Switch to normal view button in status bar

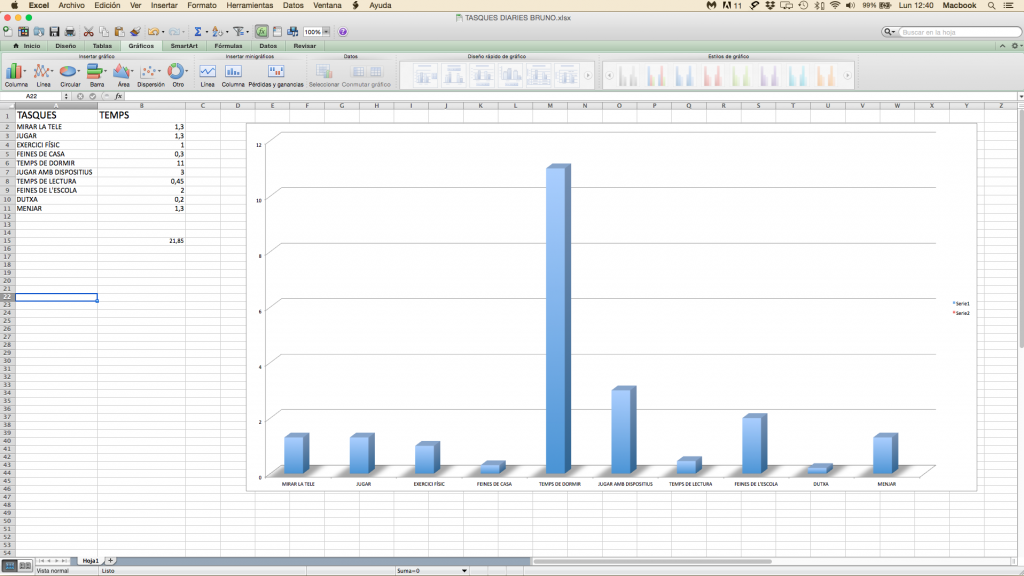[x=9, y=565]
